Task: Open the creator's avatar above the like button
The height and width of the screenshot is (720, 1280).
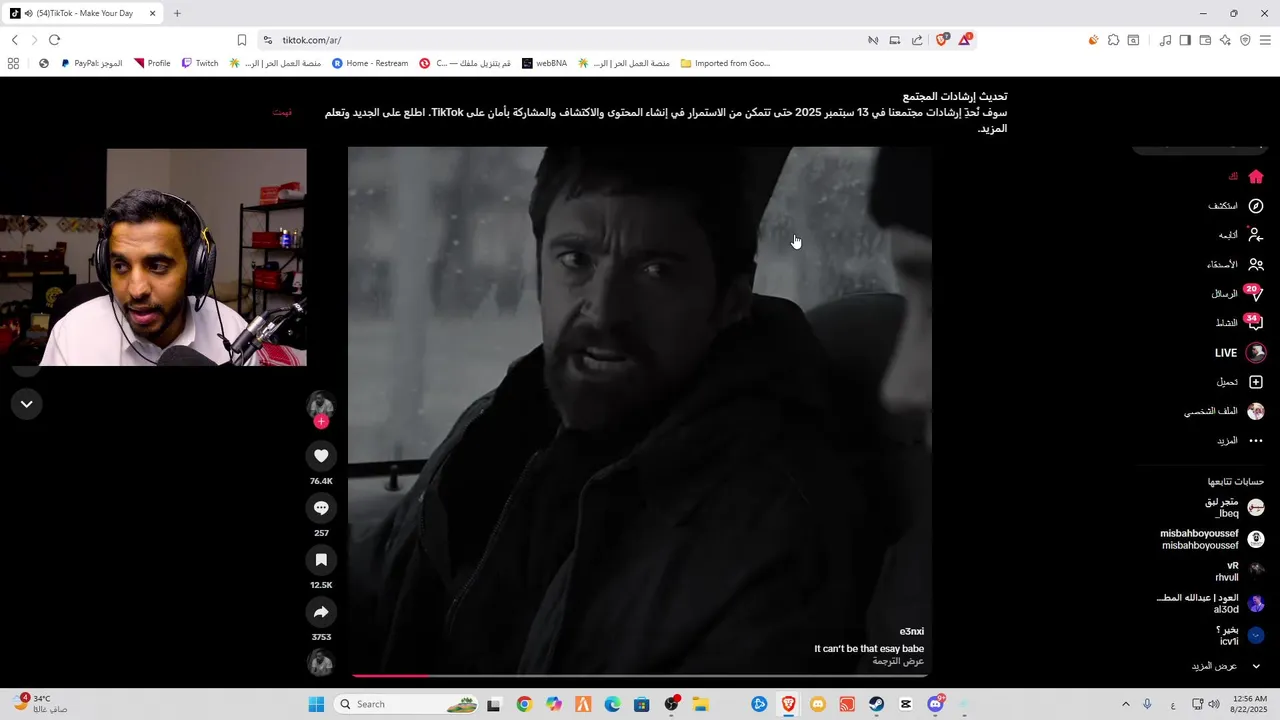Action: (x=321, y=404)
